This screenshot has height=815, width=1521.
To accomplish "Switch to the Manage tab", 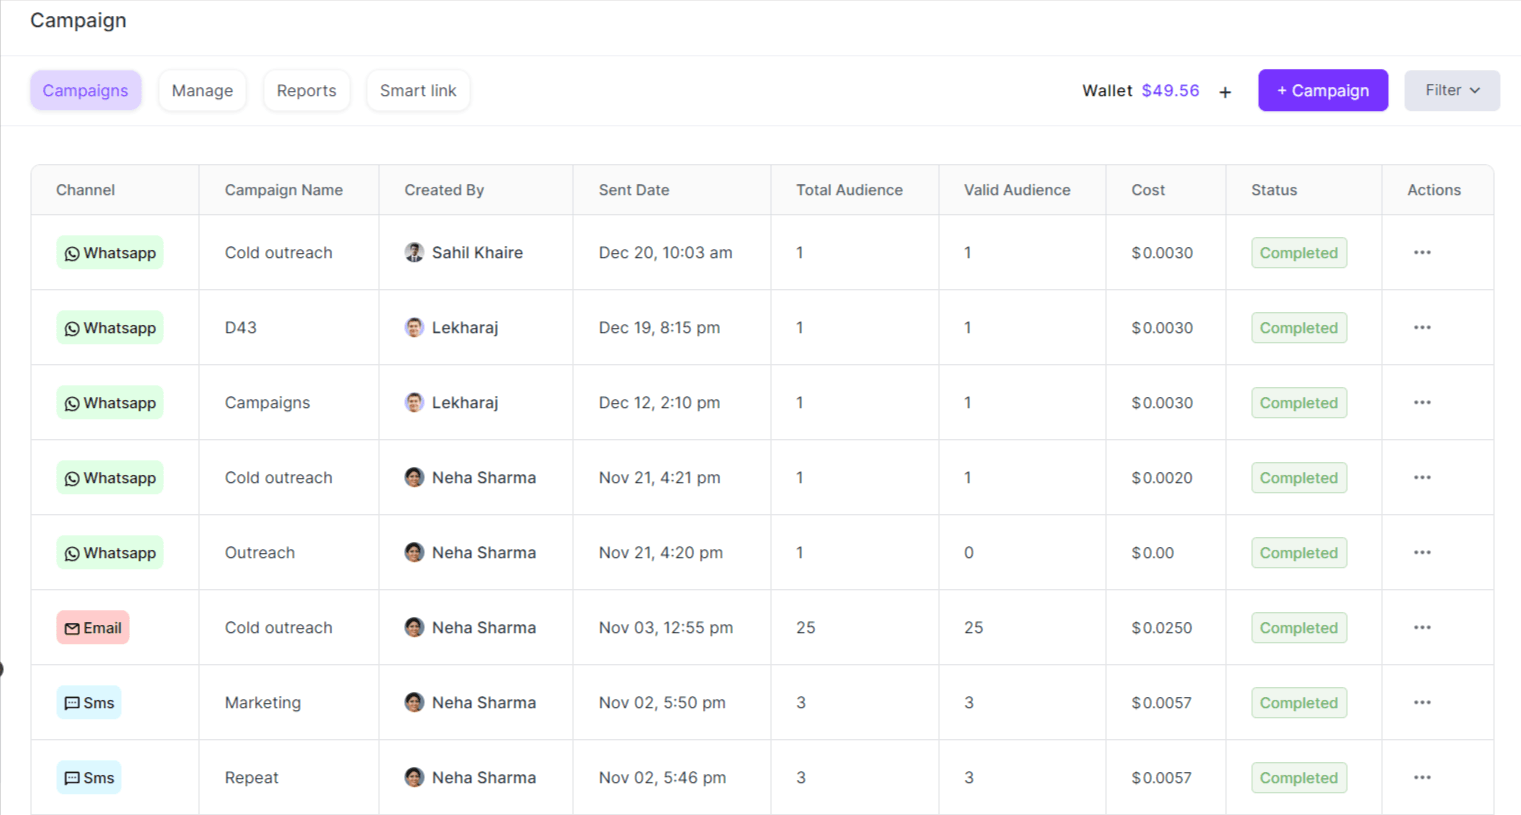I will [x=202, y=90].
